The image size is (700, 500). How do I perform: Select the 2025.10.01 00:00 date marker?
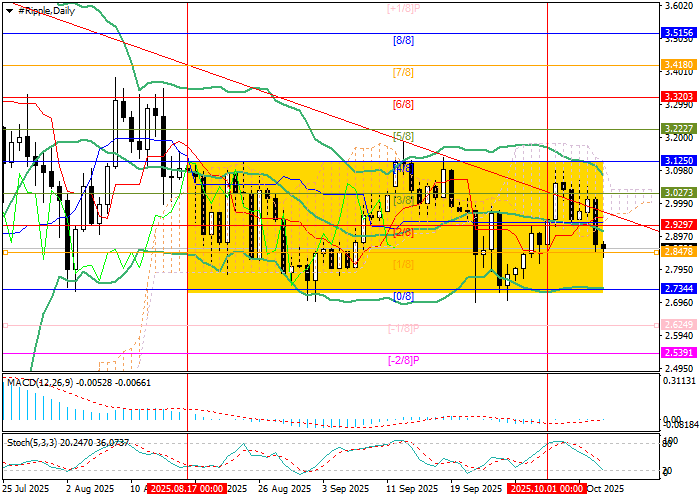pyautogui.click(x=546, y=489)
